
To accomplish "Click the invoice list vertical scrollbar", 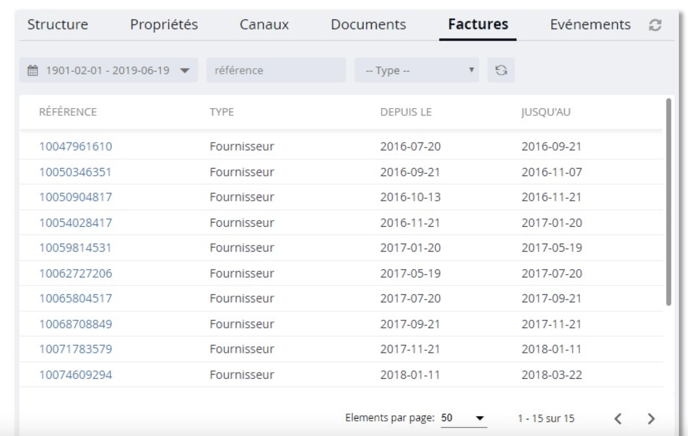I will 668,202.
